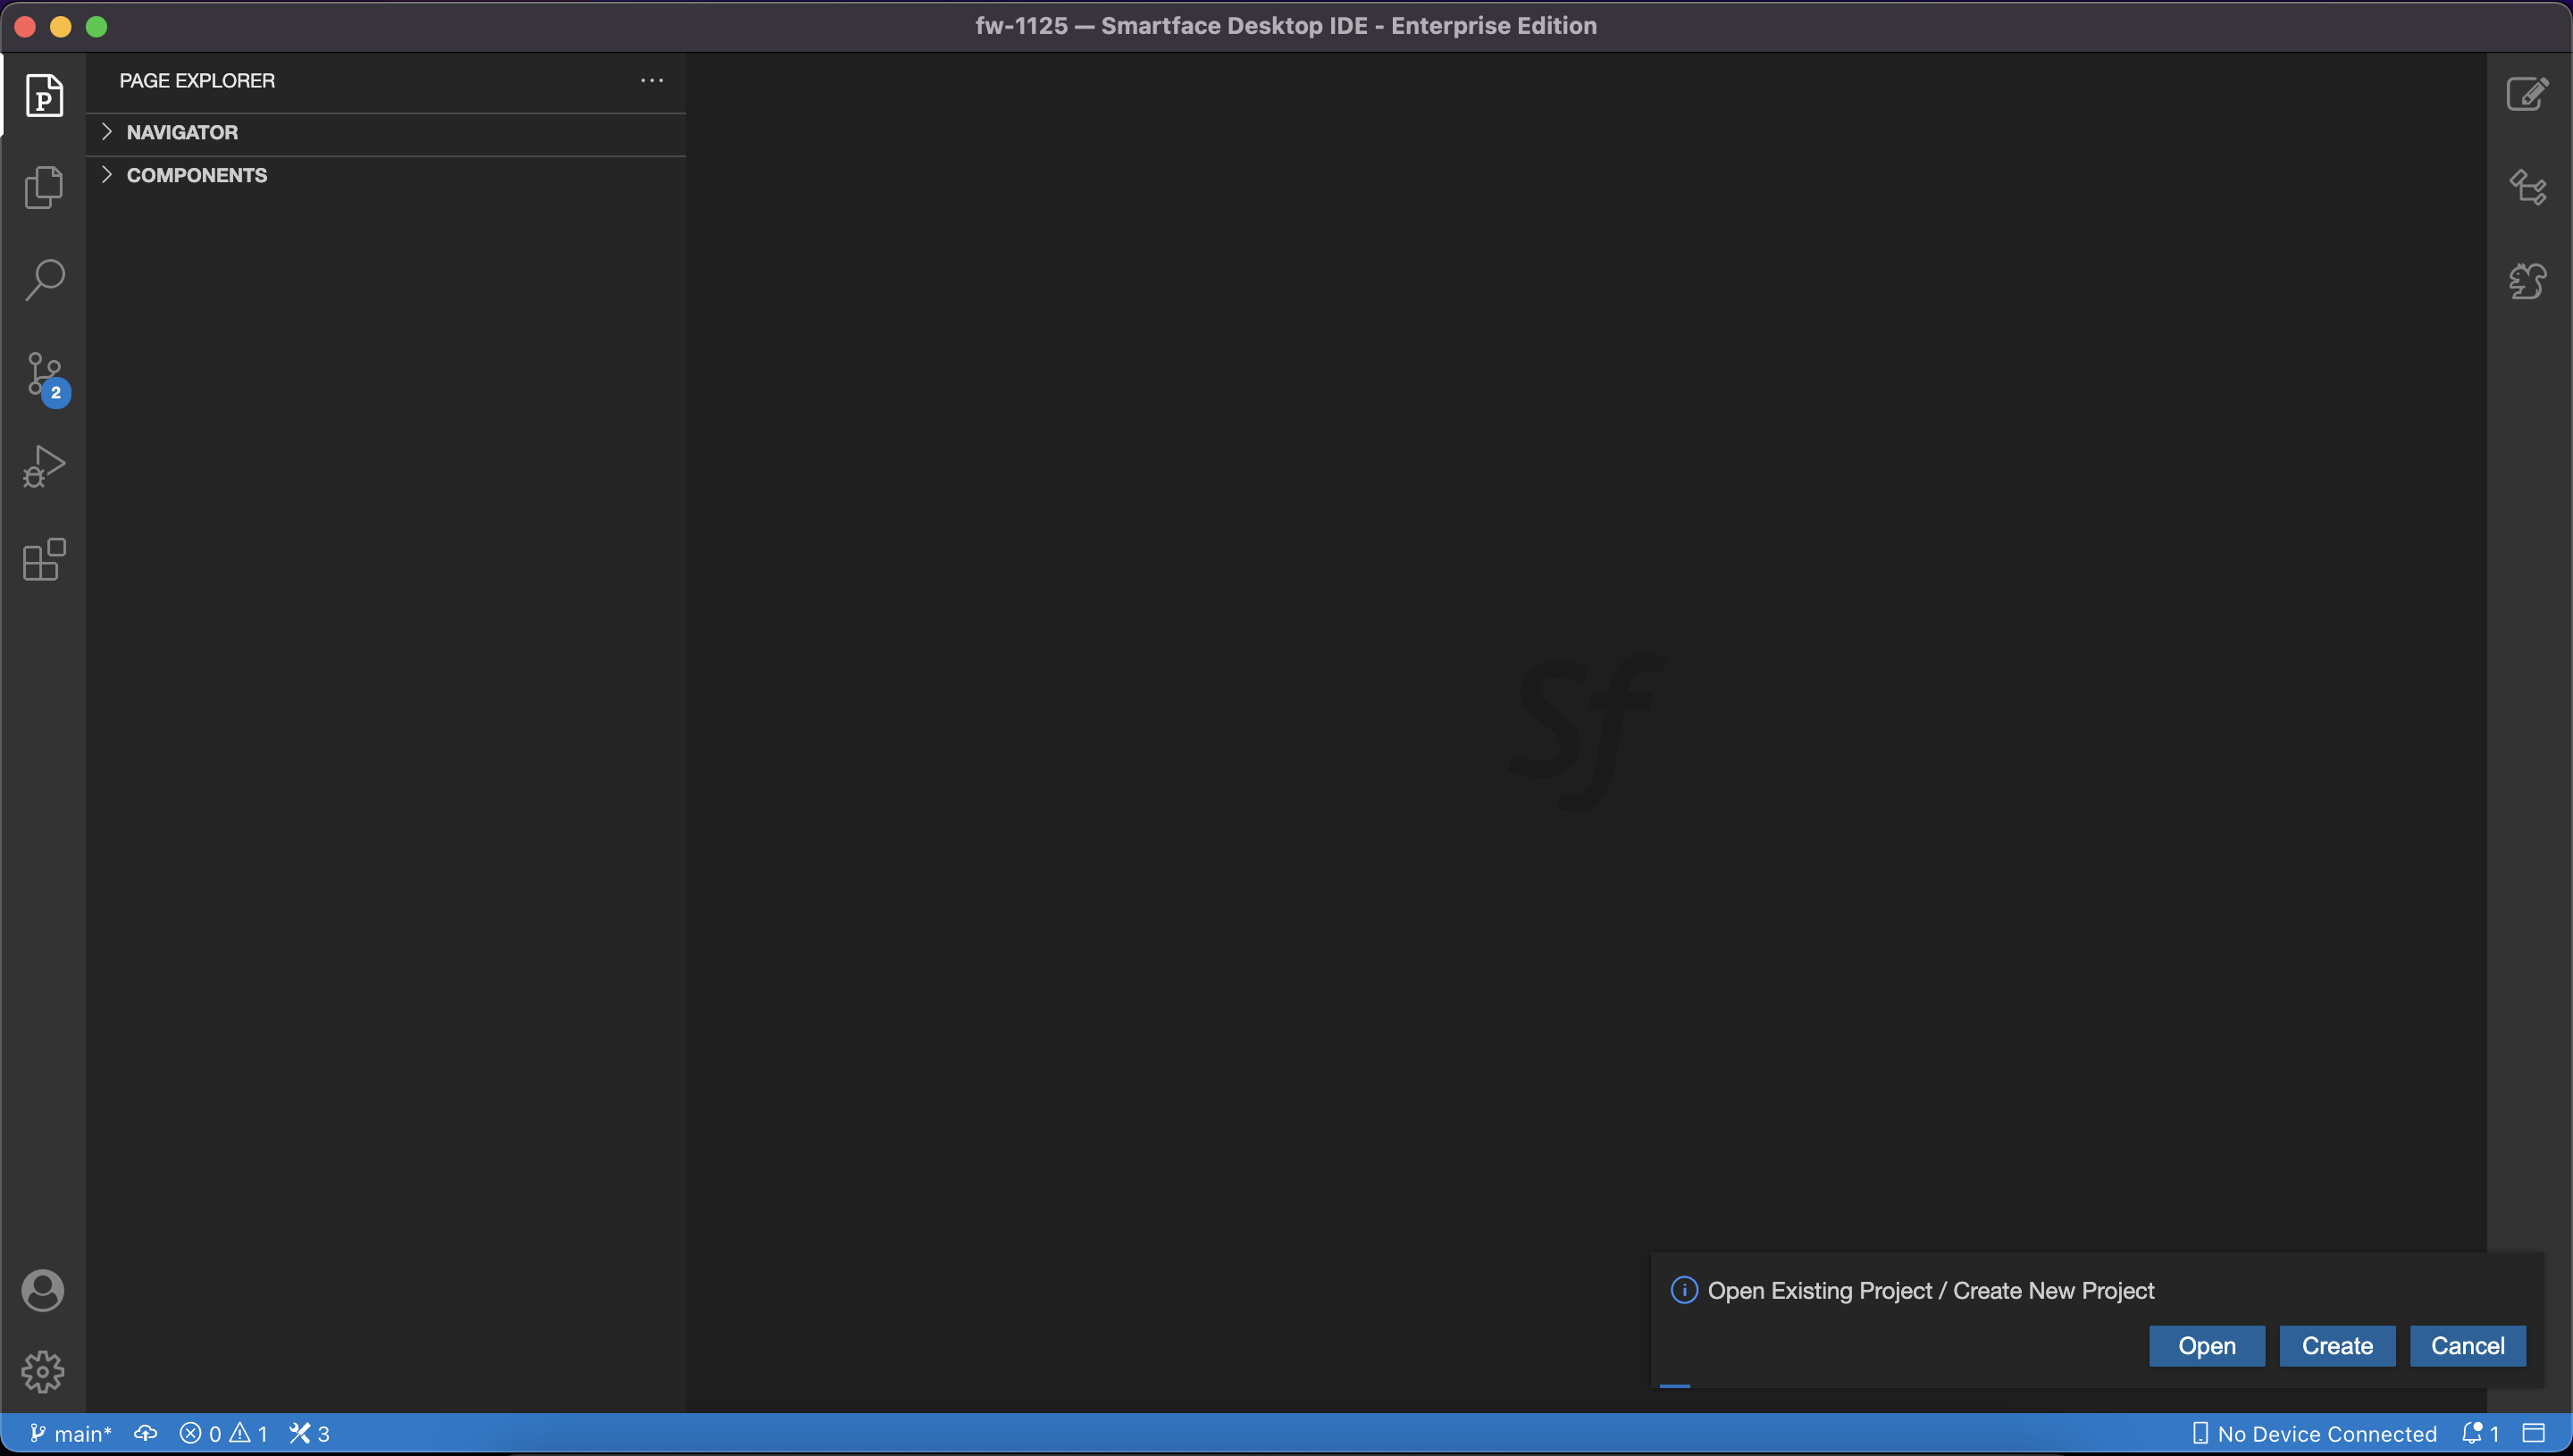This screenshot has width=2573, height=1456.
Task: Open the Search view icon
Action: (44, 280)
